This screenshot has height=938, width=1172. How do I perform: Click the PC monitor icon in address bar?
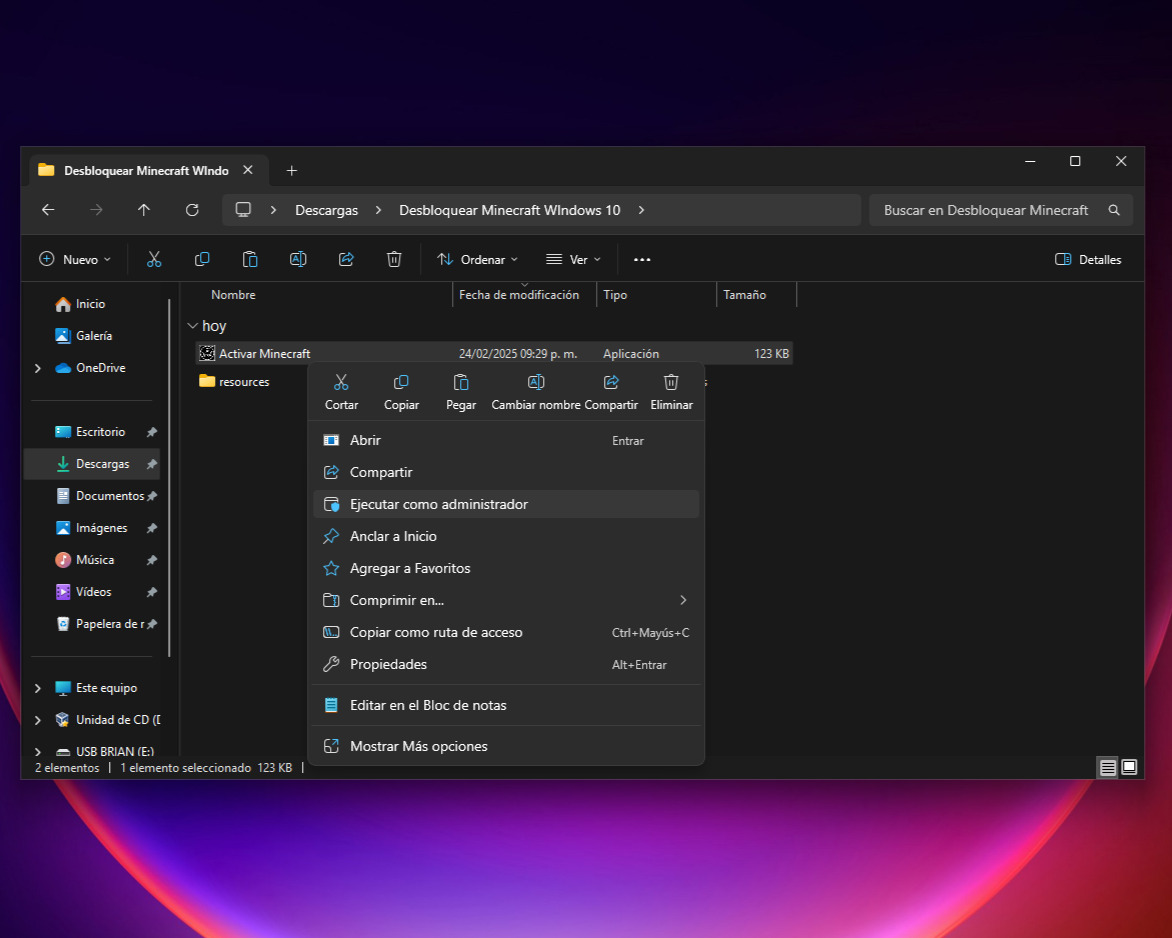point(243,210)
